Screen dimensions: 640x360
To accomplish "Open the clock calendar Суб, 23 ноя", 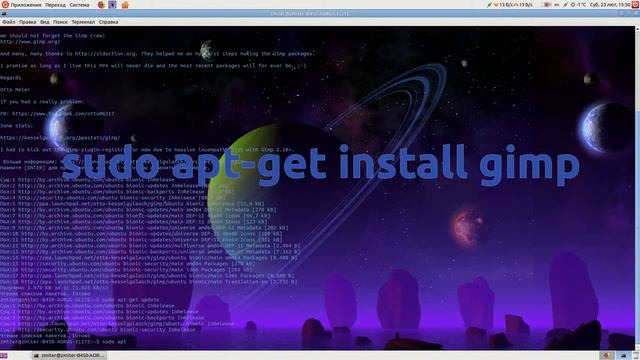I will 609,5.
